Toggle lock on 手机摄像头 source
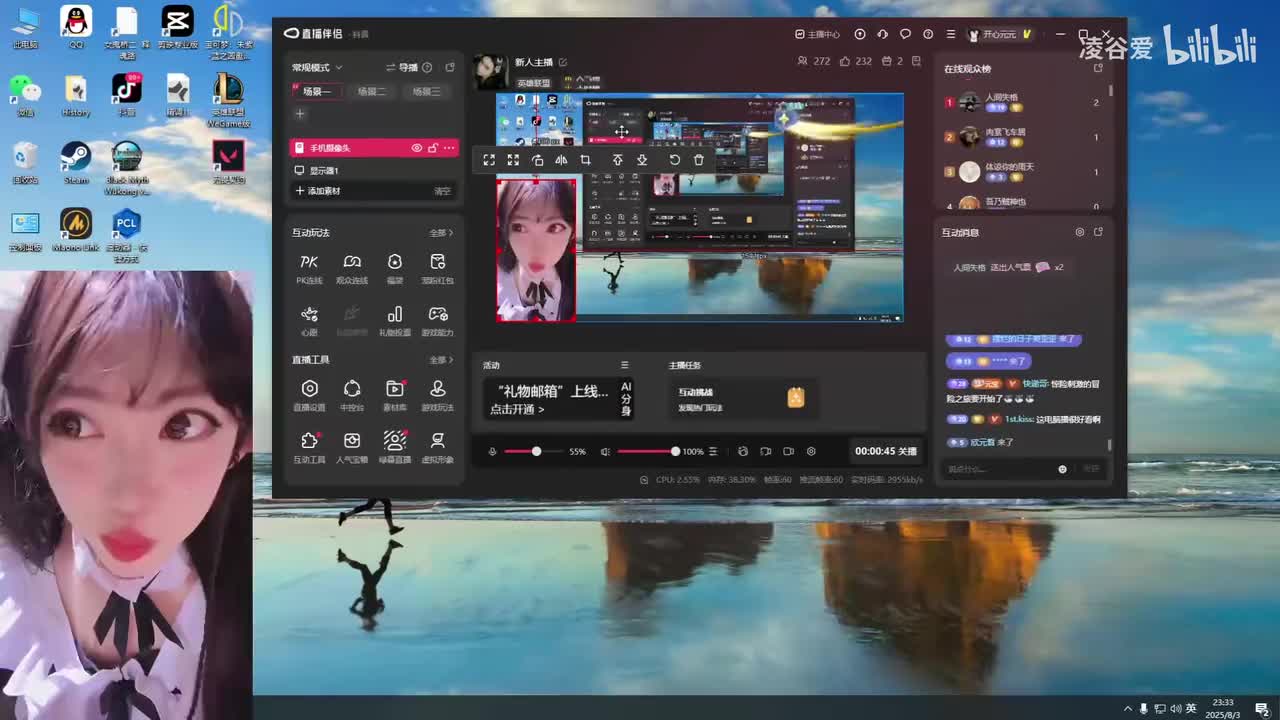This screenshot has width=1280, height=720. point(433,148)
